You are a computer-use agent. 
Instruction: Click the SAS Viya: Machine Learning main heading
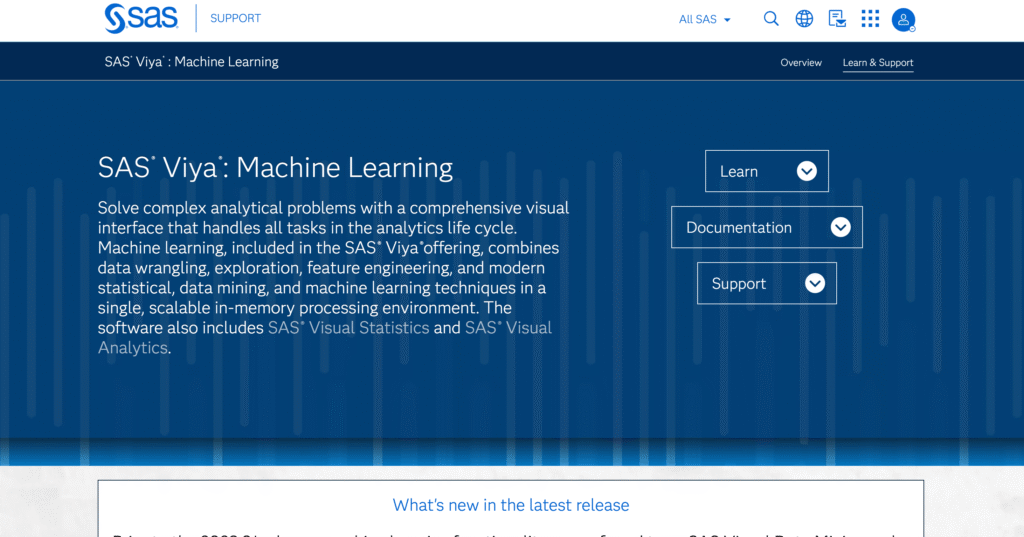[275, 168]
